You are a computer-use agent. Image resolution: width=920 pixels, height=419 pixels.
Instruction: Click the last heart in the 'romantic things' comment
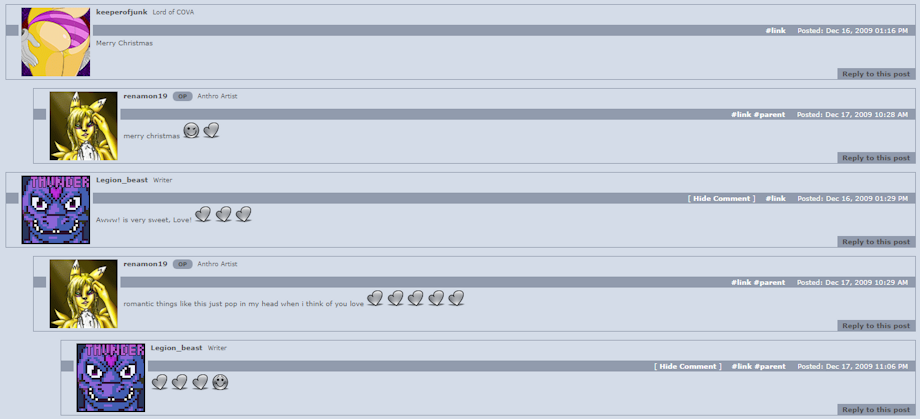[x=456, y=298]
